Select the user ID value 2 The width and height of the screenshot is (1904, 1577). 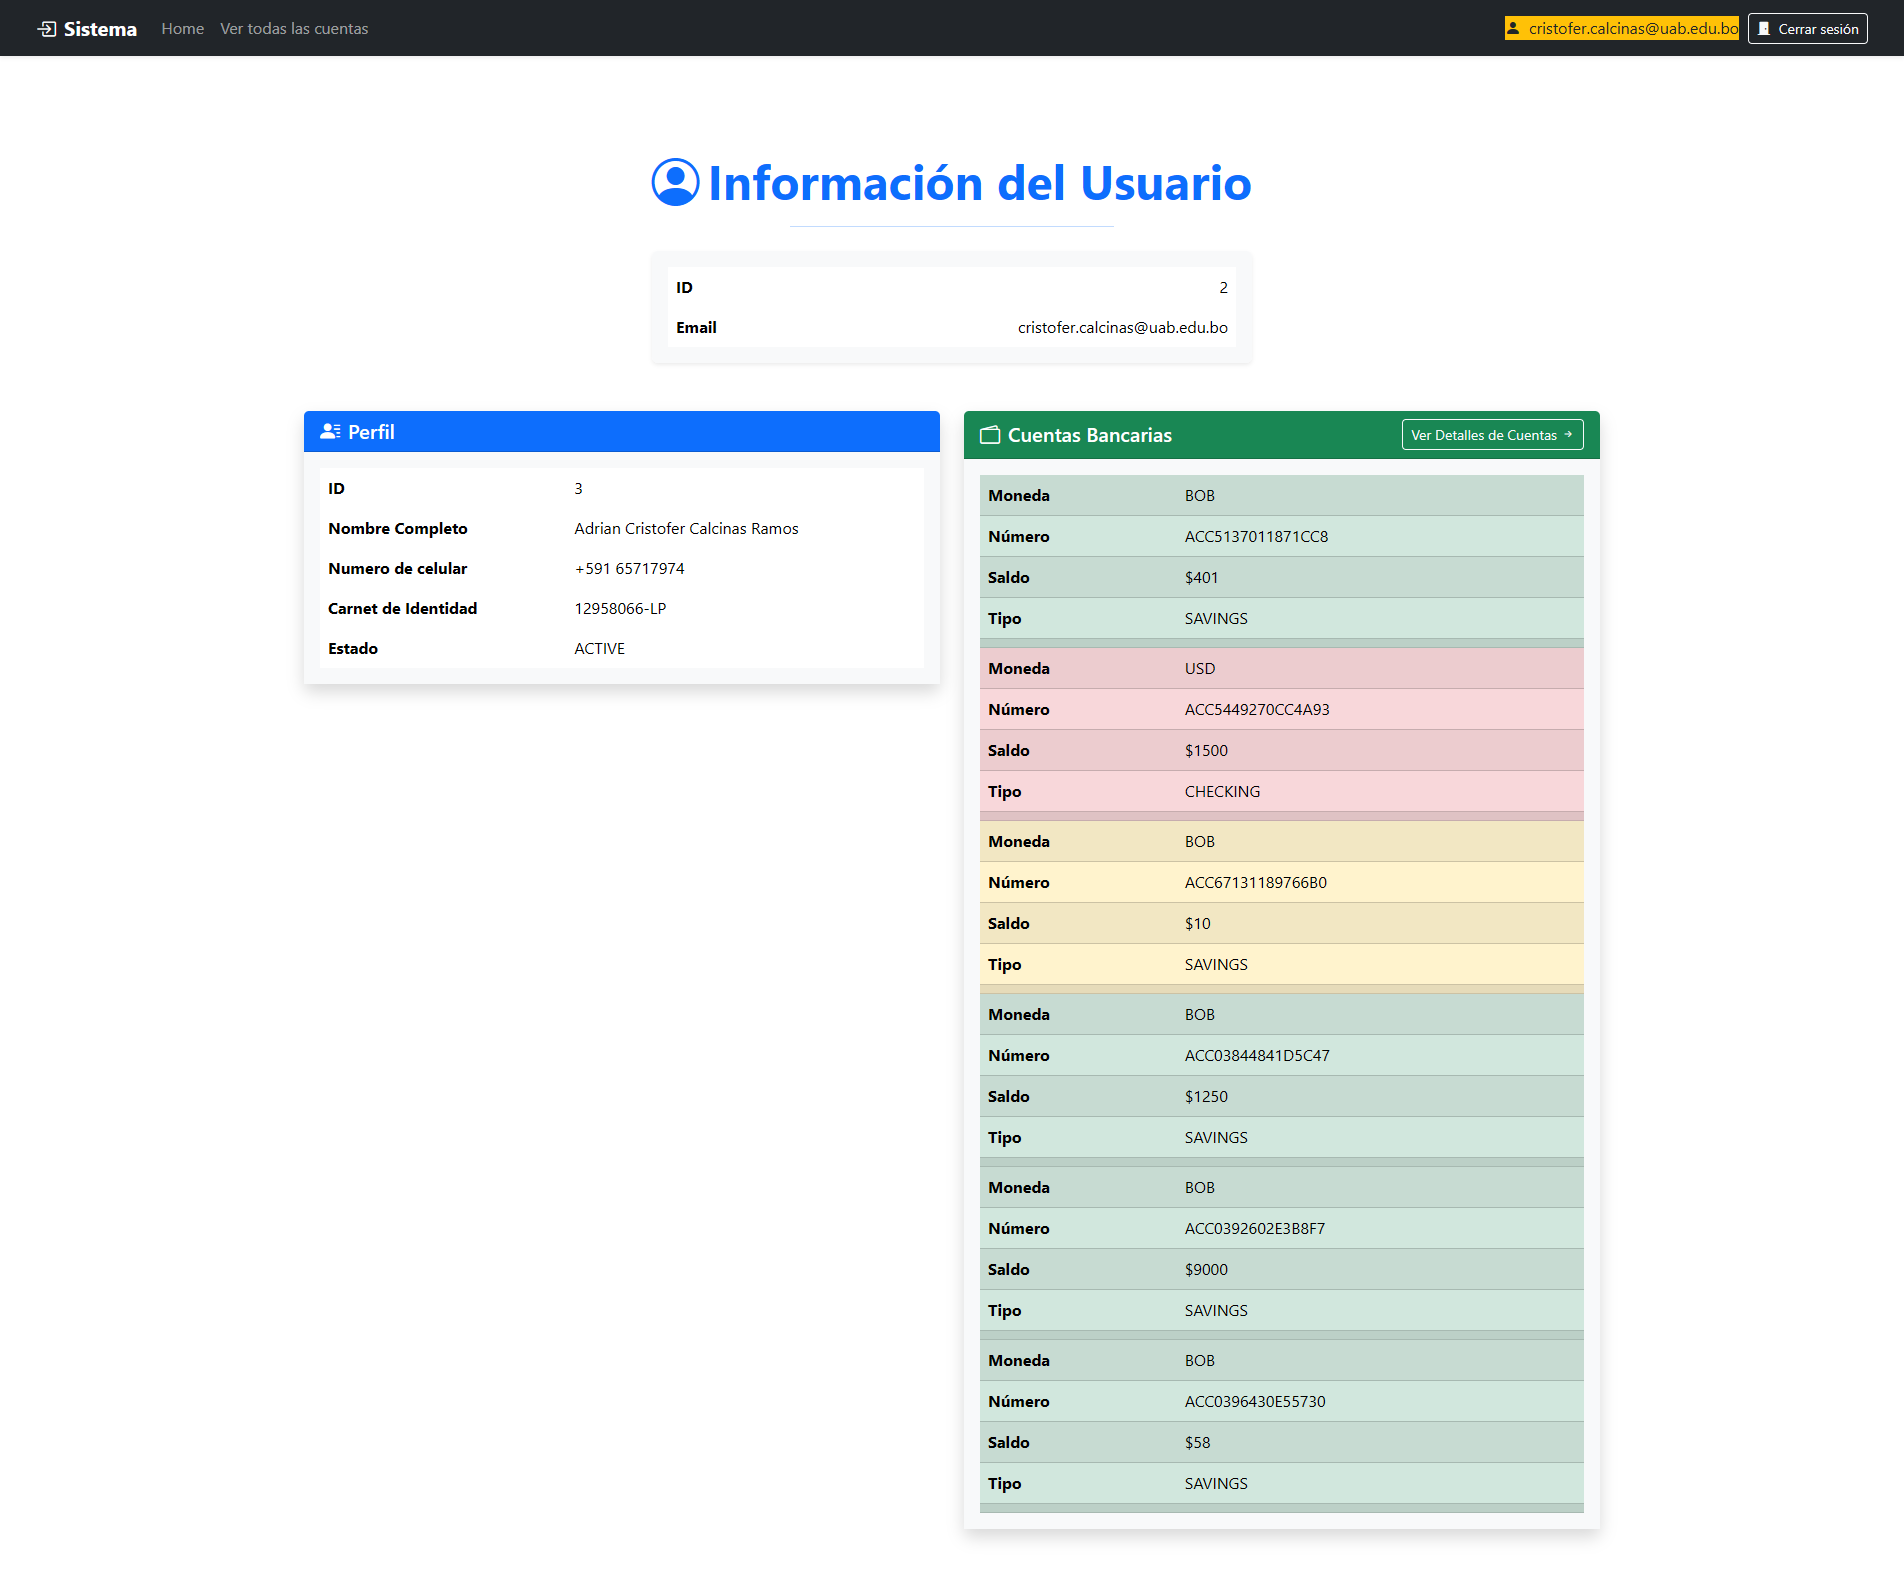click(x=1223, y=287)
